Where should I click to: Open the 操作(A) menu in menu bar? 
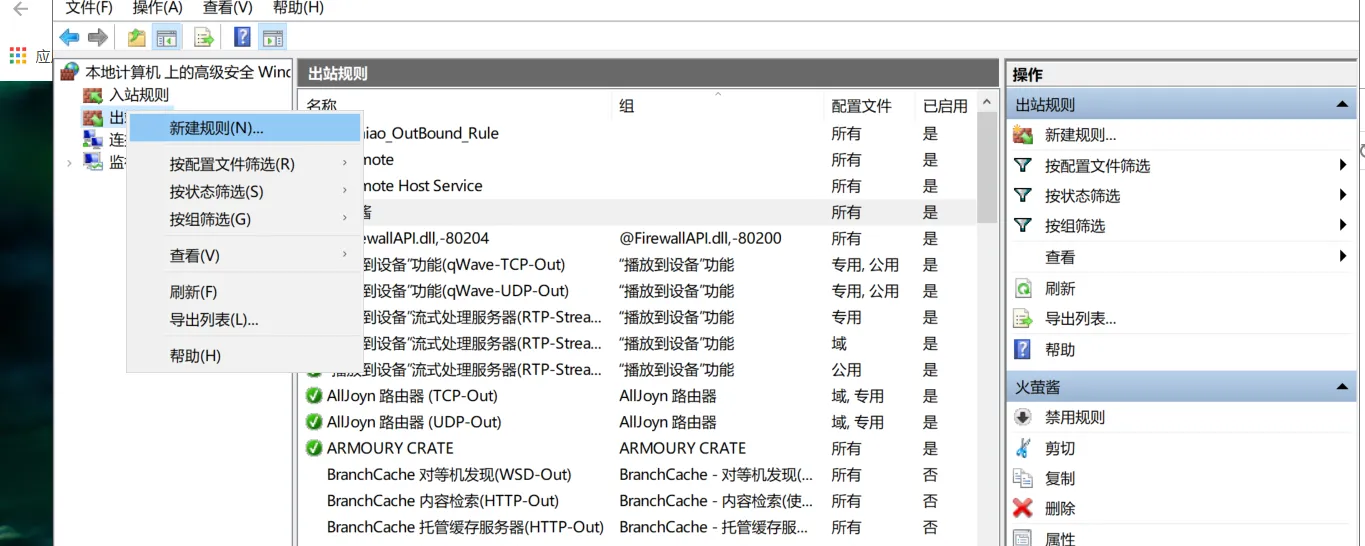coord(157,8)
